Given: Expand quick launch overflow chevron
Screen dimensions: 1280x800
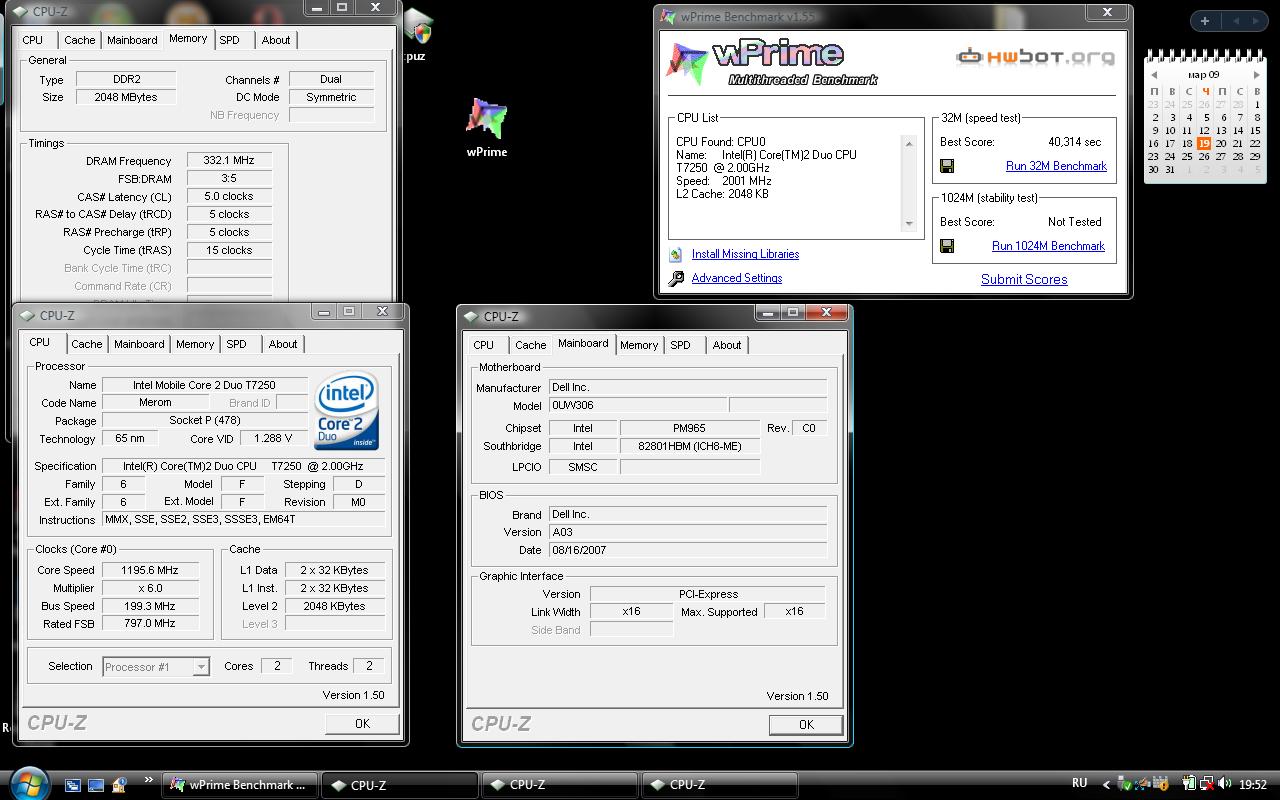Looking at the screenshot, I should pos(149,780).
